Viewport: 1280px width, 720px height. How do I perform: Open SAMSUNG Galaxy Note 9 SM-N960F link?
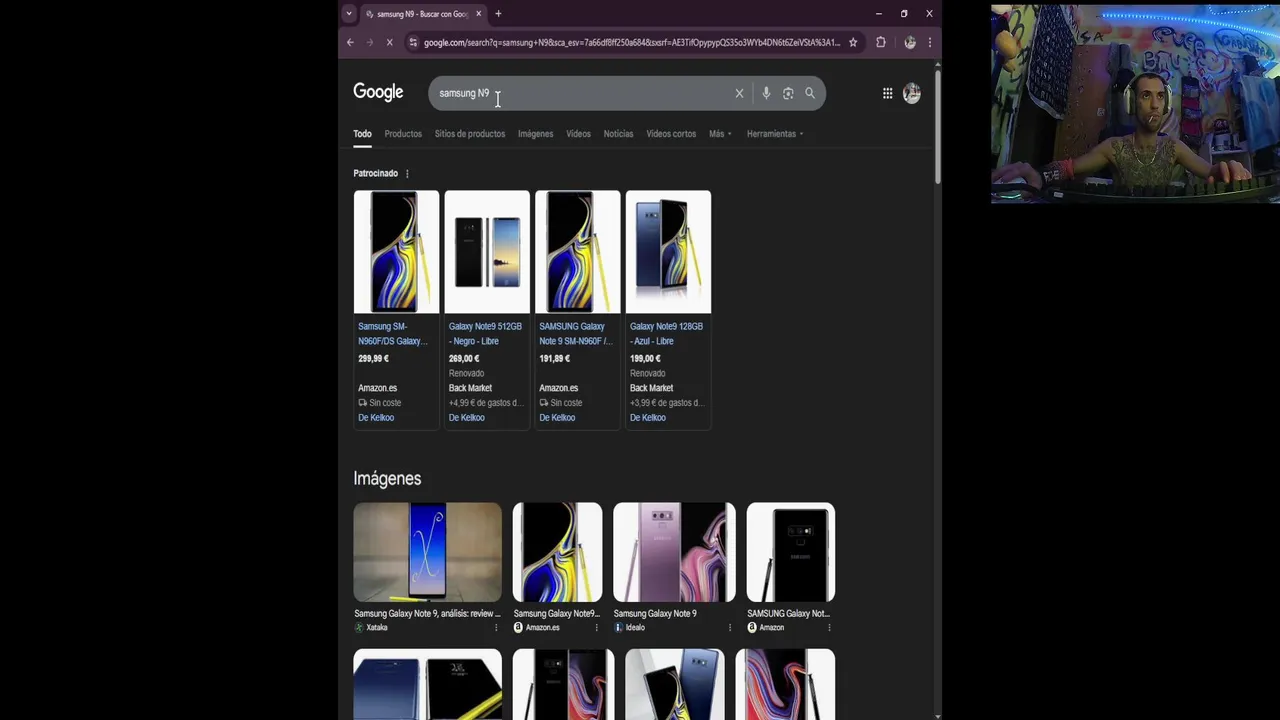[576, 334]
